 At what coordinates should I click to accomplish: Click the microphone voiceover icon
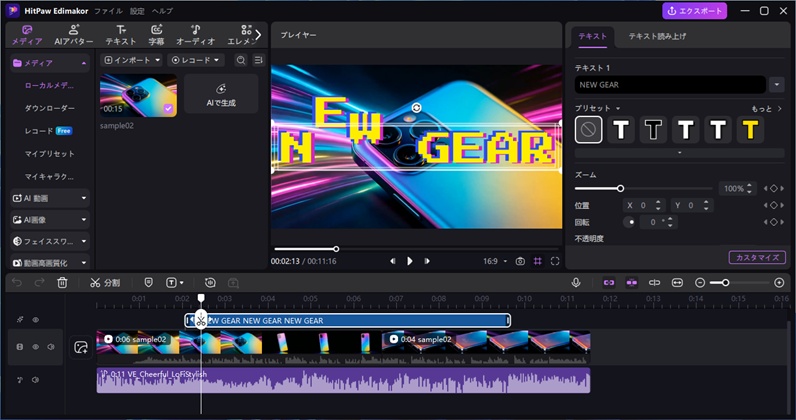[x=576, y=283]
